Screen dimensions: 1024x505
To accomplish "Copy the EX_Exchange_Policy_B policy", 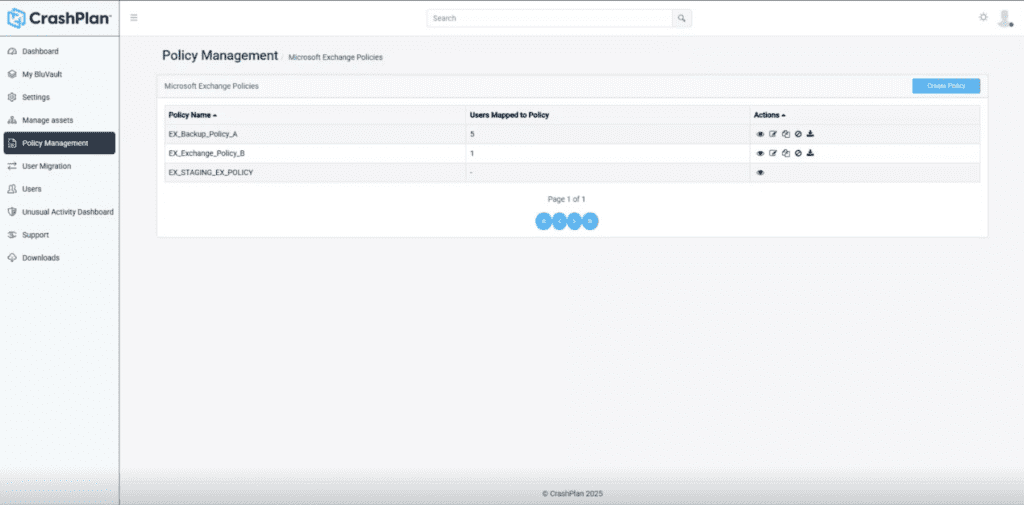I will point(786,154).
